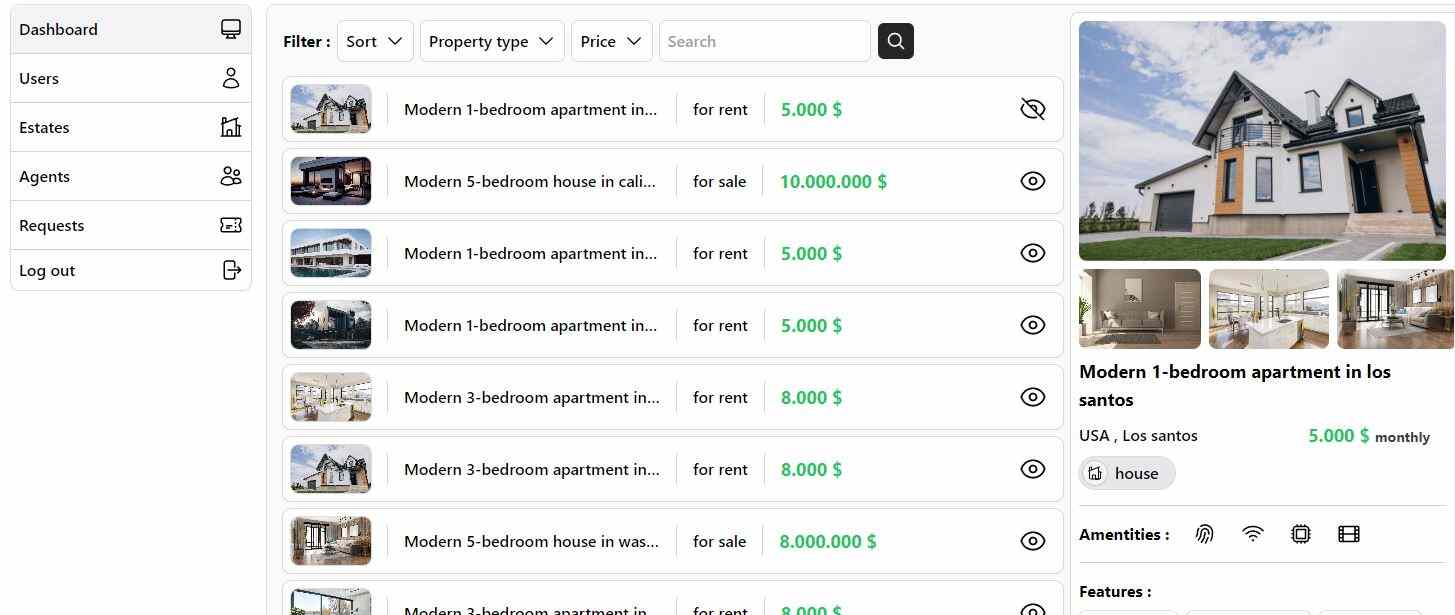Image resolution: width=1455 pixels, height=615 pixels.
Task: Toggle the eye icon on the 8.000.000 $ listing
Action: tap(1032, 541)
